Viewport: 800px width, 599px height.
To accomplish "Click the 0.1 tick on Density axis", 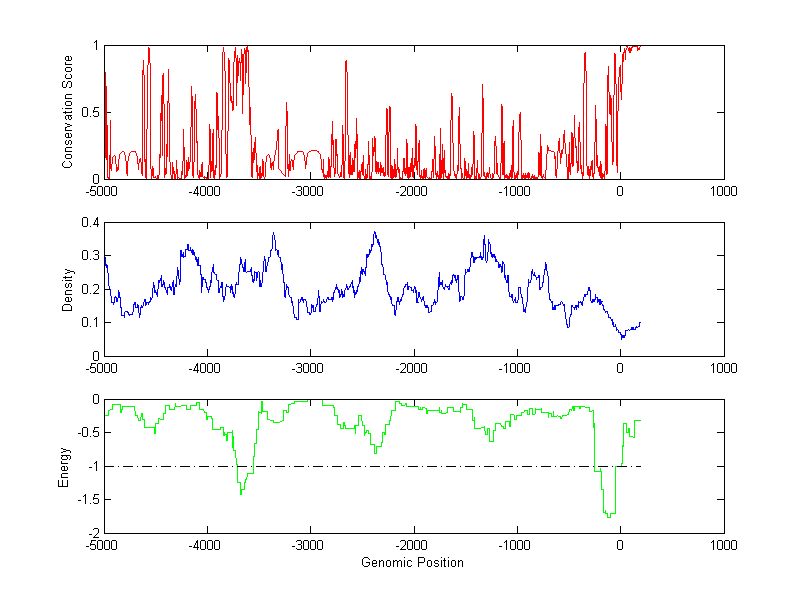I will tap(89, 322).
